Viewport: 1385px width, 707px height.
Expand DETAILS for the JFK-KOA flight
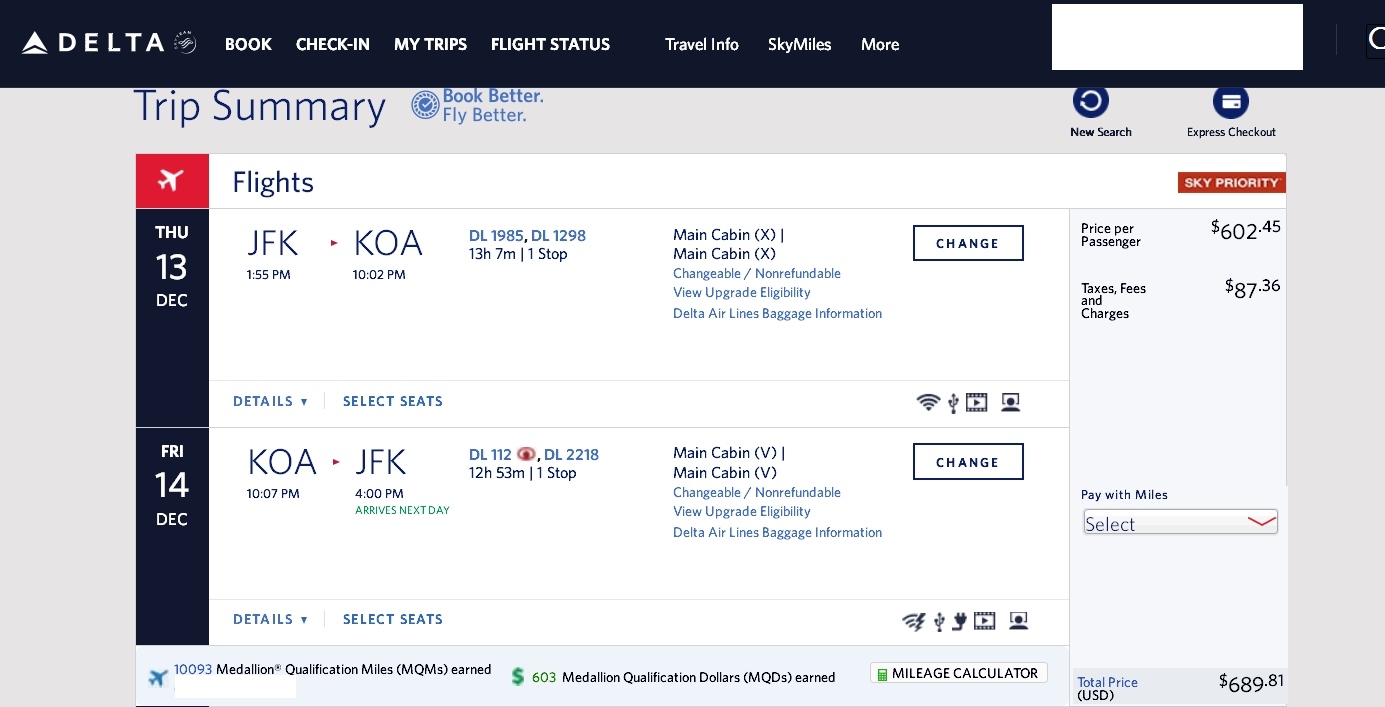[x=270, y=400]
